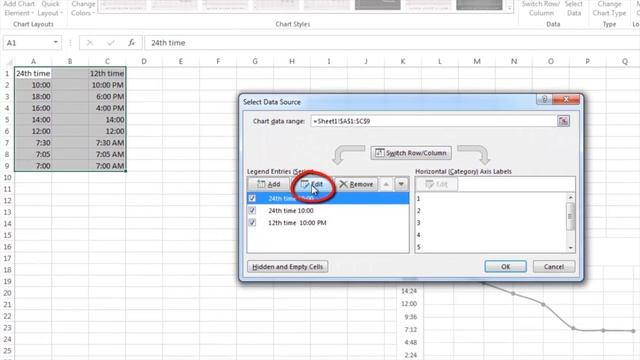640x360 pixels.
Task: Select cell C9 with 7:00 AM
Action: pos(107,166)
